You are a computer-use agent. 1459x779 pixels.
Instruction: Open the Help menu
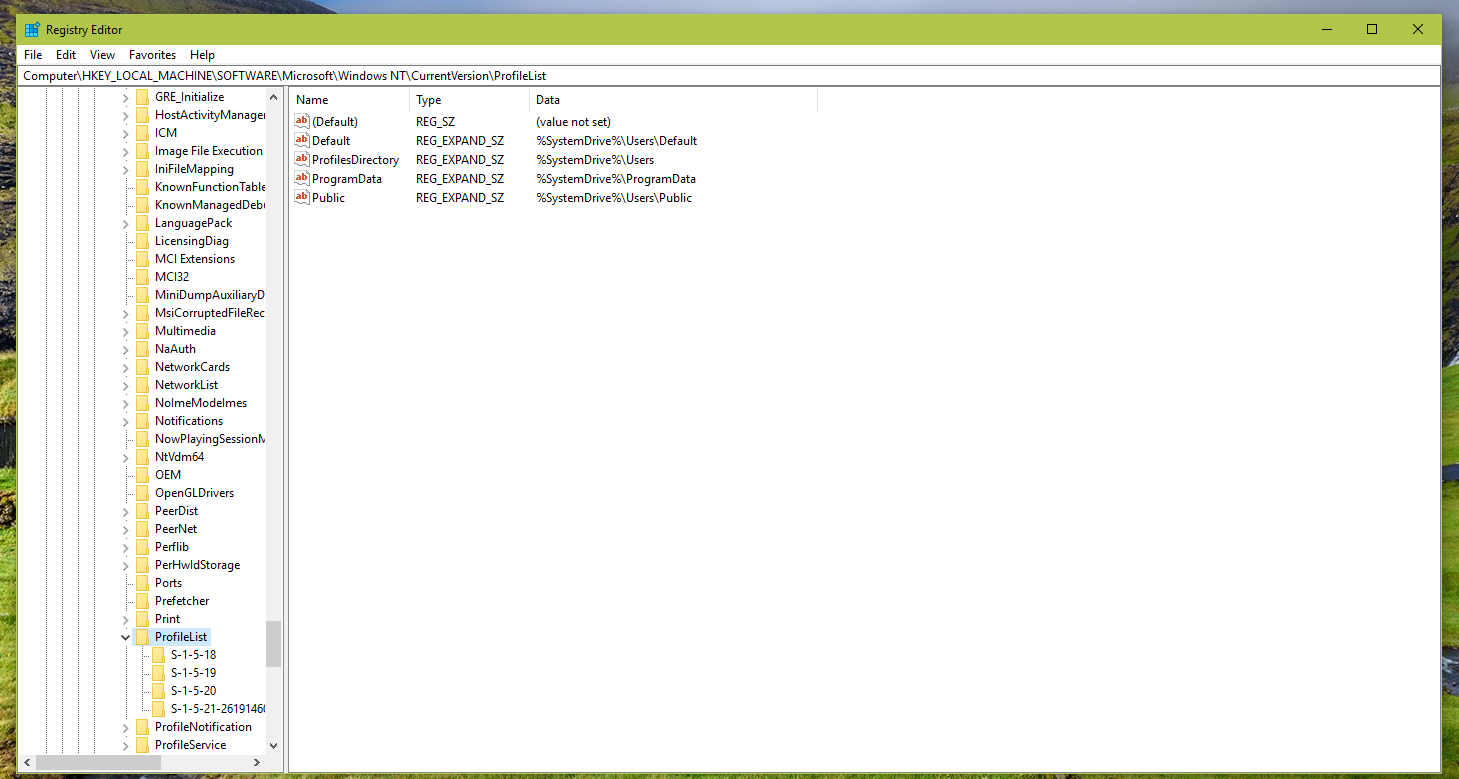pos(202,55)
